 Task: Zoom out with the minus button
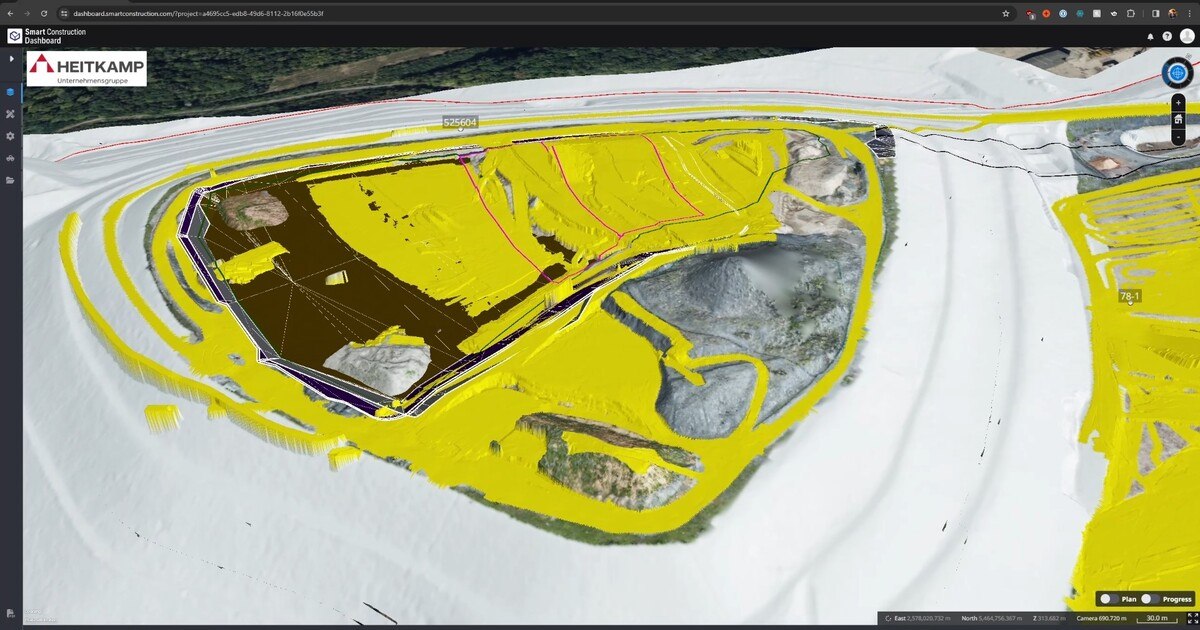point(1179,137)
